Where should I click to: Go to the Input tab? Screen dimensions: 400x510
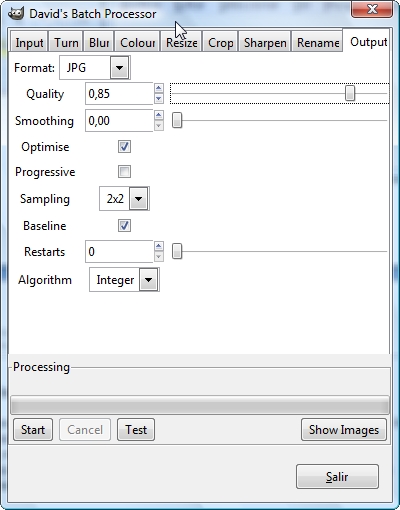tap(29, 43)
